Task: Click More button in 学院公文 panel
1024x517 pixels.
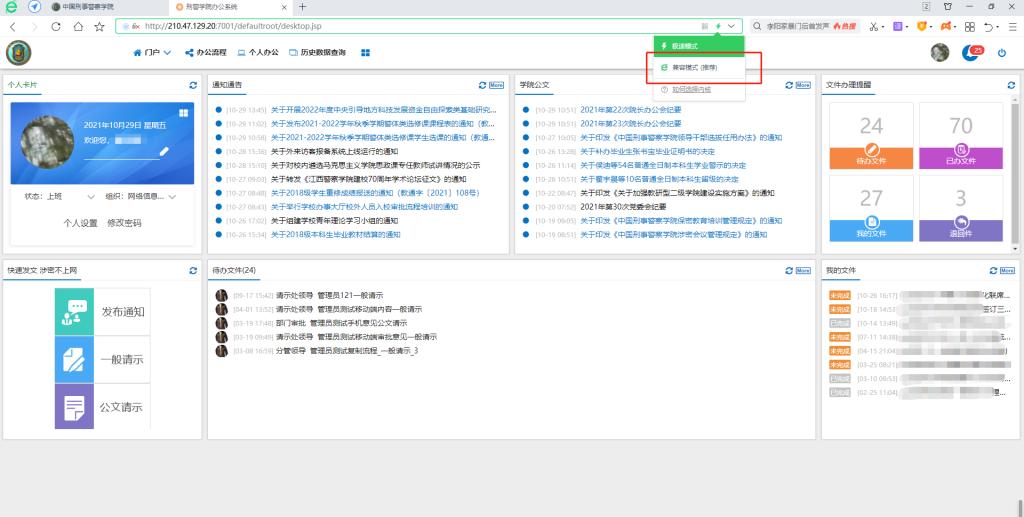Action: [802, 86]
